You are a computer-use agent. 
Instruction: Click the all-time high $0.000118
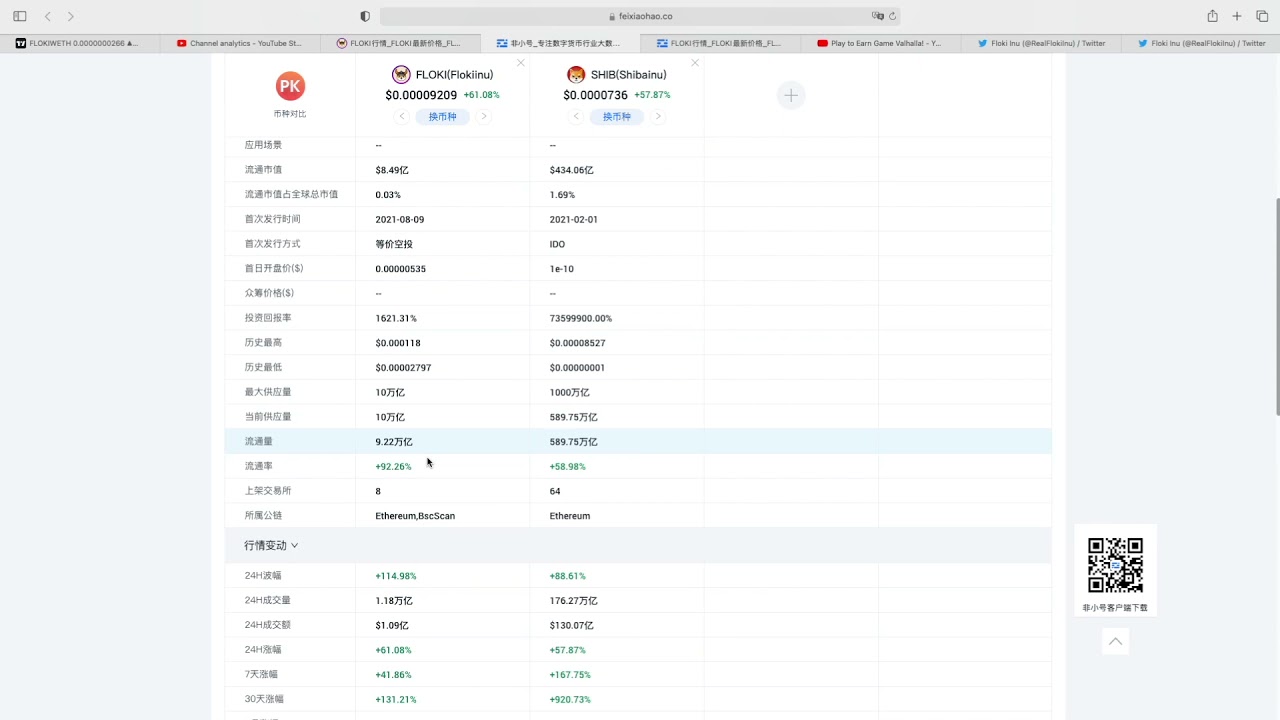tap(398, 343)
